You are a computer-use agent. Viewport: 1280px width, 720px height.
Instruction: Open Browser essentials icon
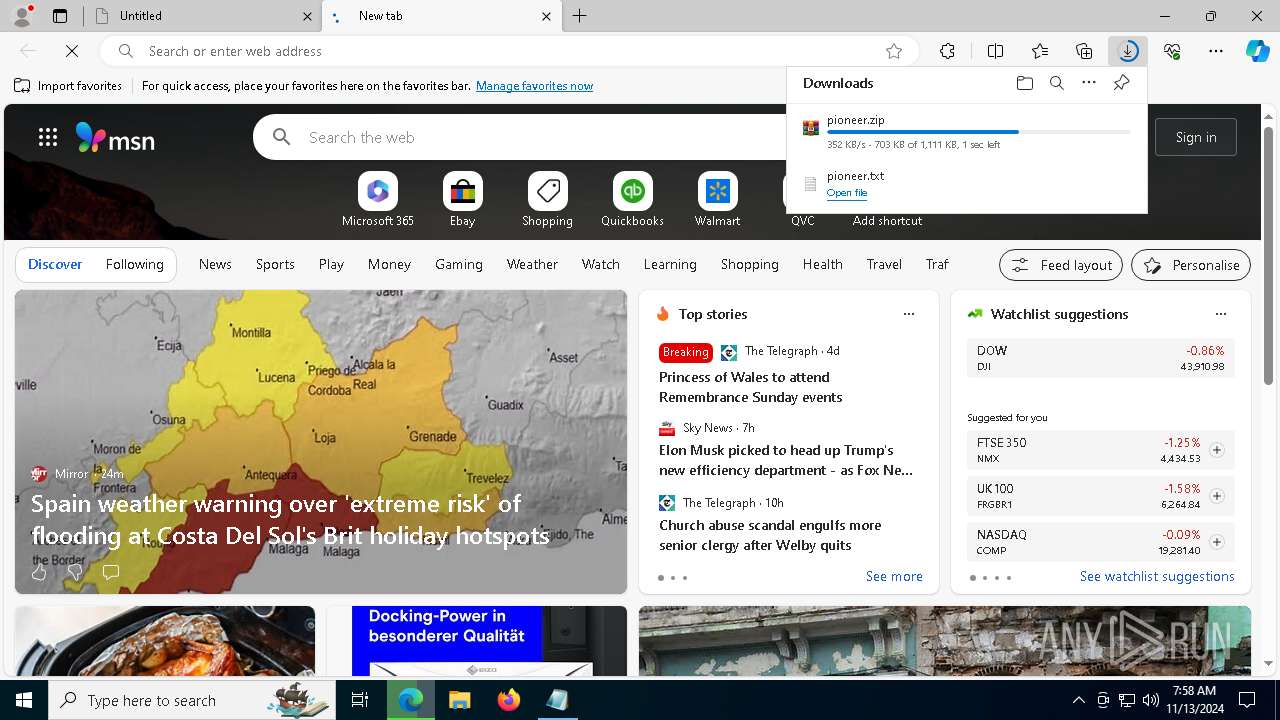coord(1172,51)
